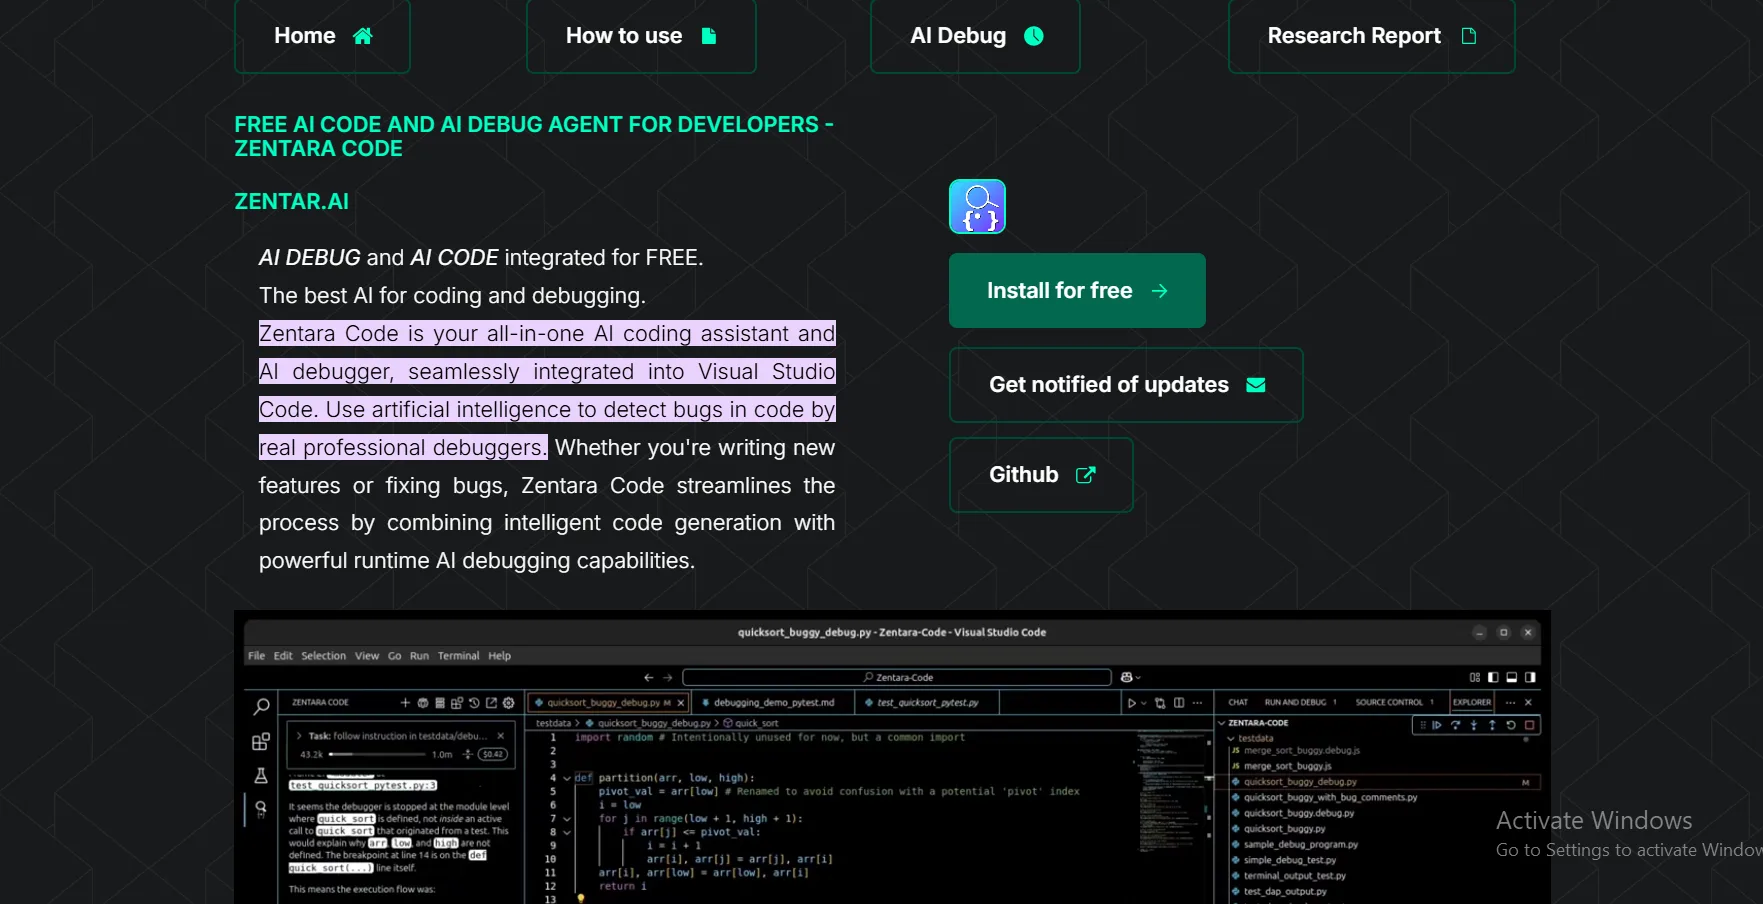Open the Research Report page

(x=1371, y=36)
